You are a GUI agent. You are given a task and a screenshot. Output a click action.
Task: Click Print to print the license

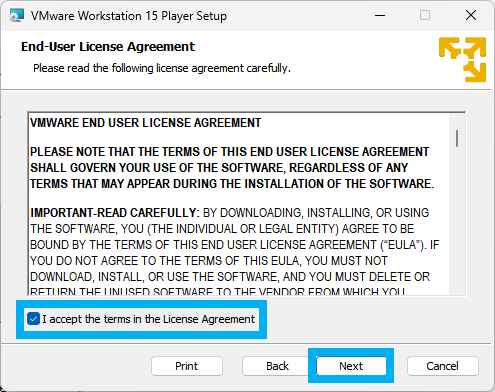click(x=187, y=366)
